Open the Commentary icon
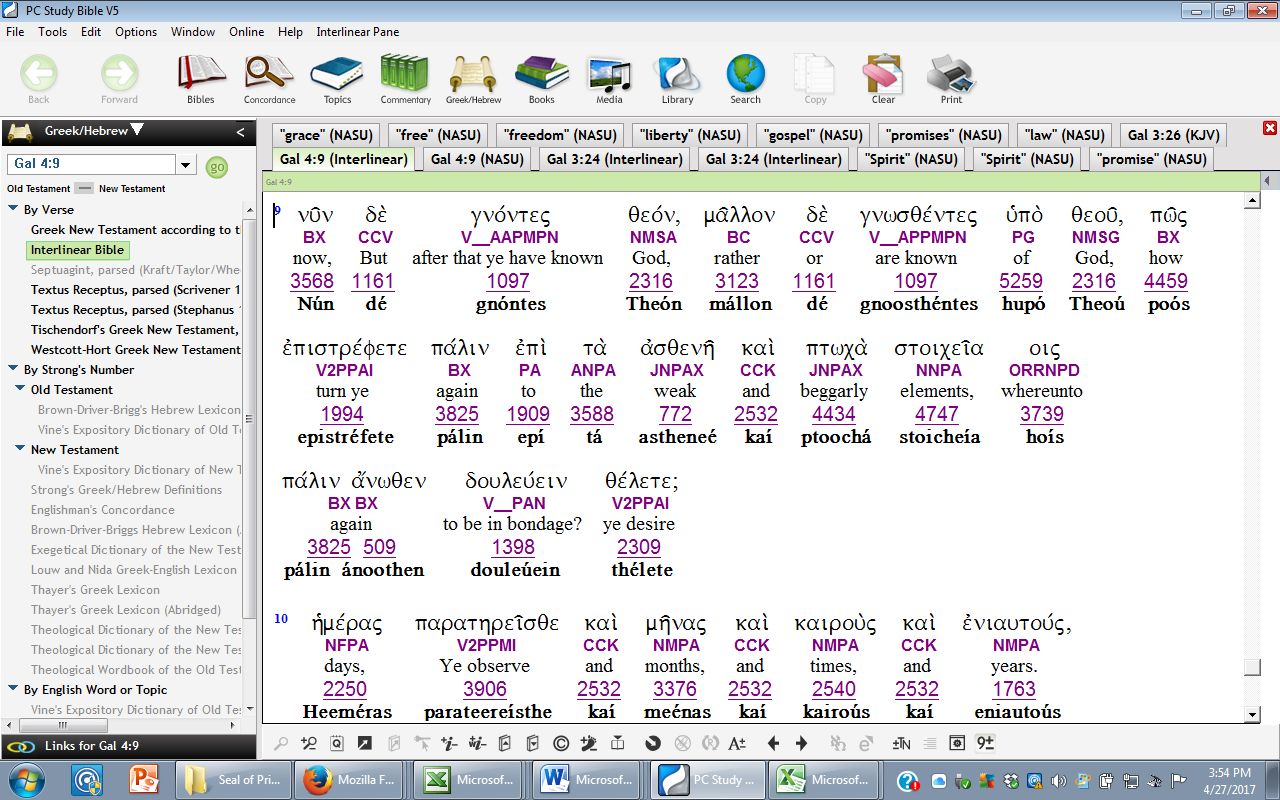This screenshot has height=800, width=1280. click(x=405, y=78)
